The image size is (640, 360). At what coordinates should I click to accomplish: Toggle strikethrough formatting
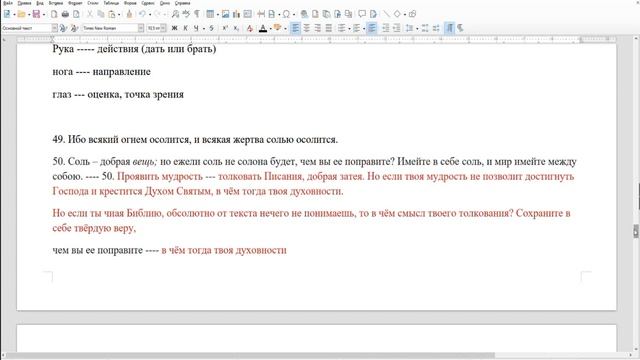pyautogui.click(x=211, y=28)
